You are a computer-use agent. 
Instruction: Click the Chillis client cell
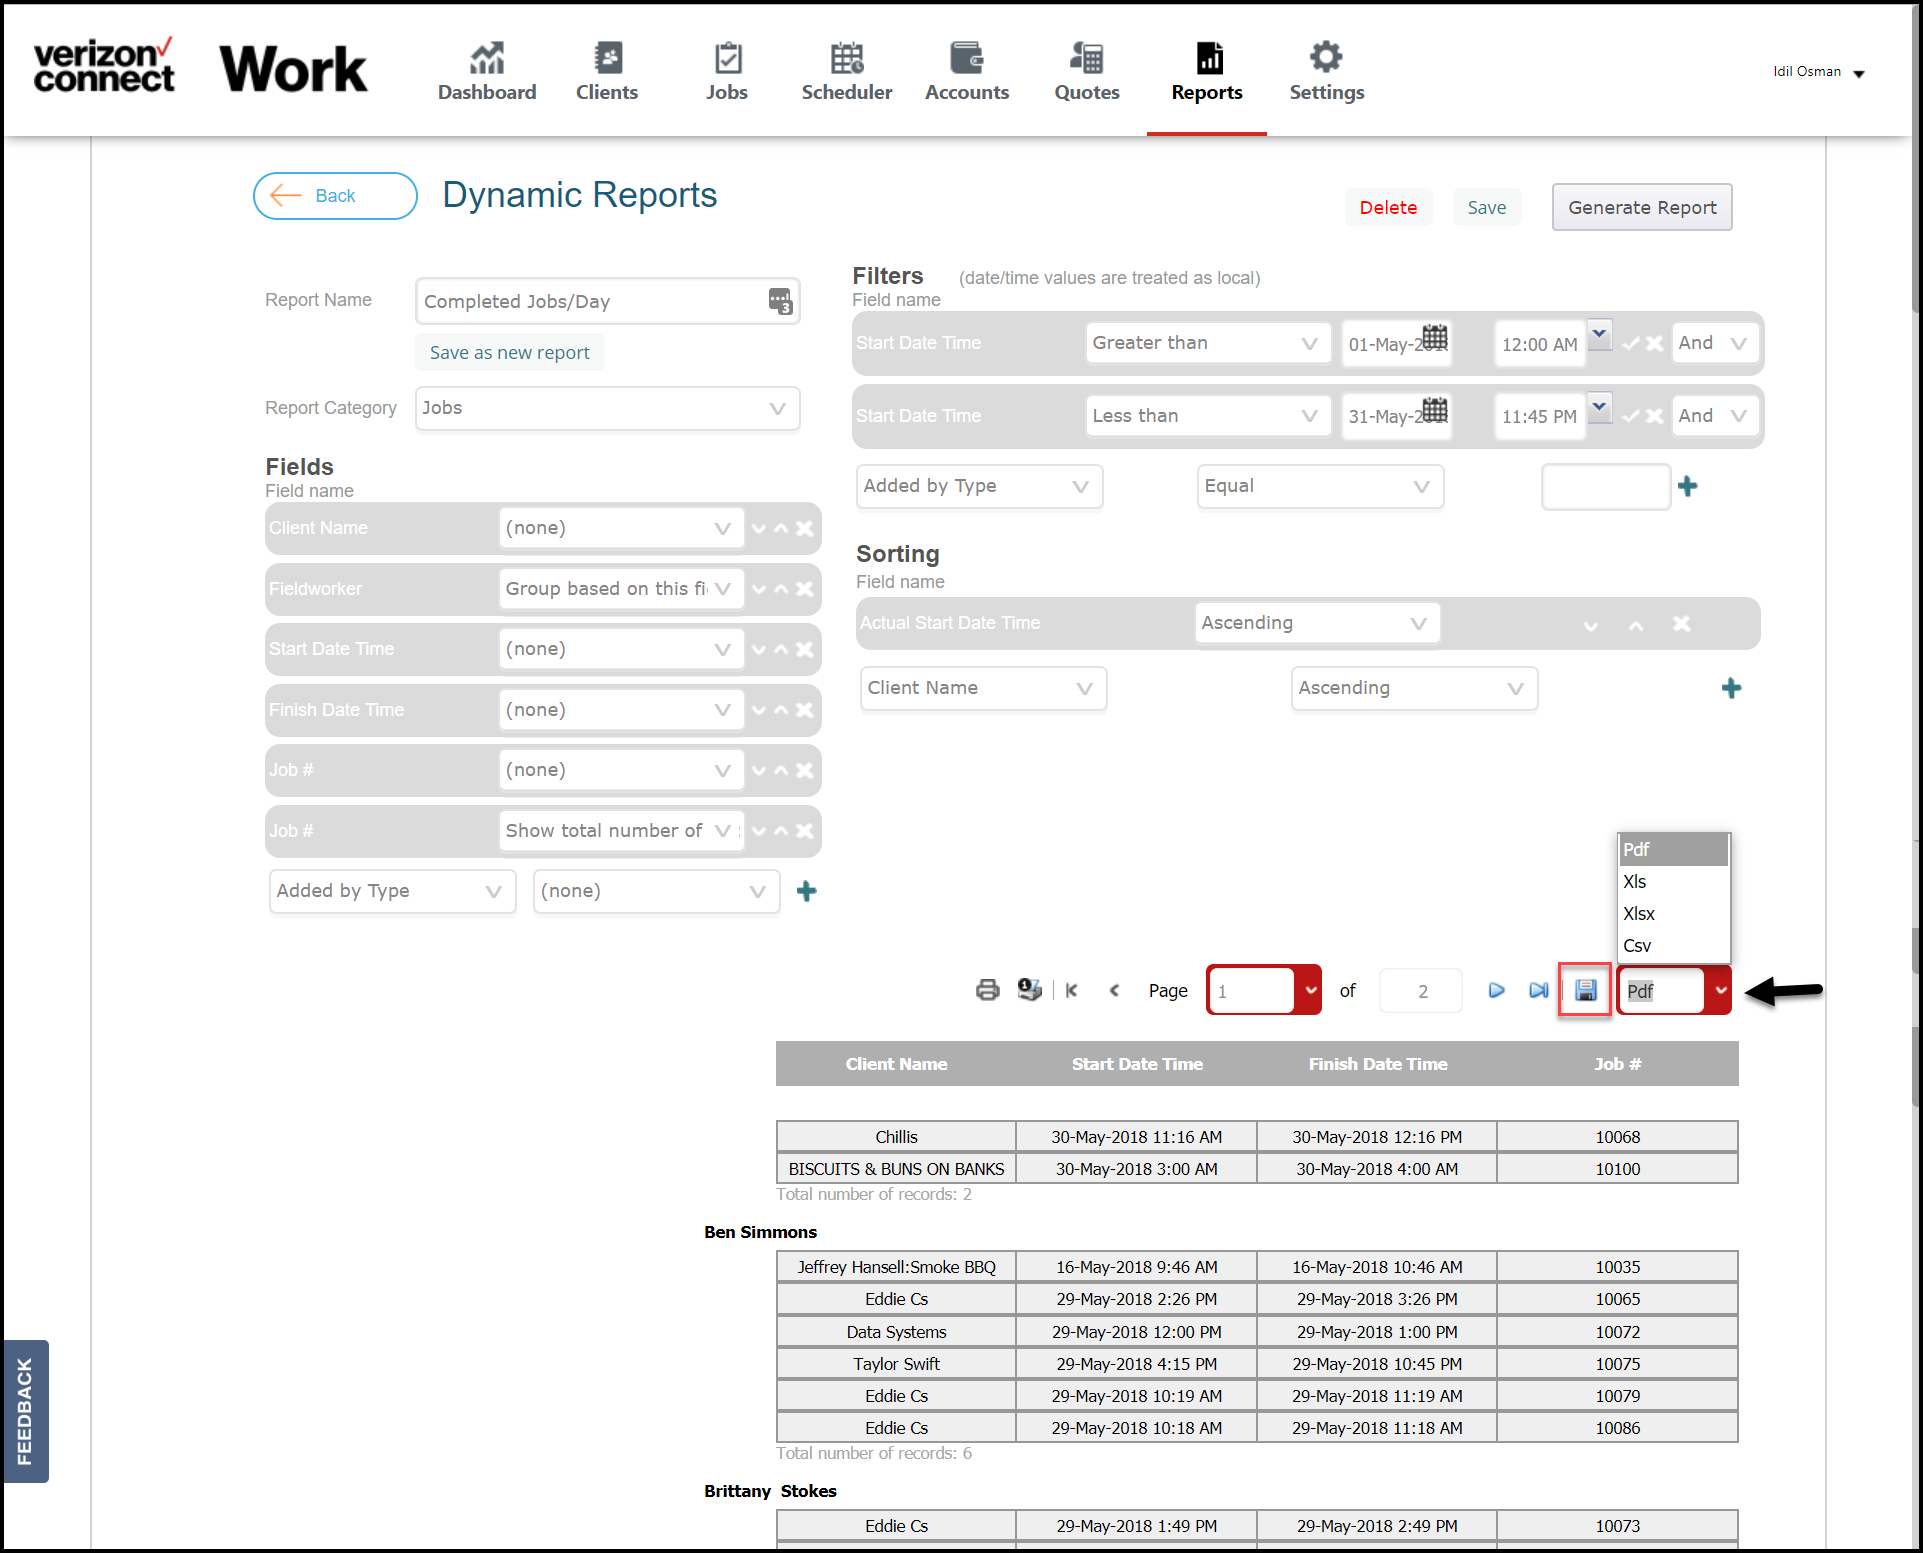[896, 1137]
